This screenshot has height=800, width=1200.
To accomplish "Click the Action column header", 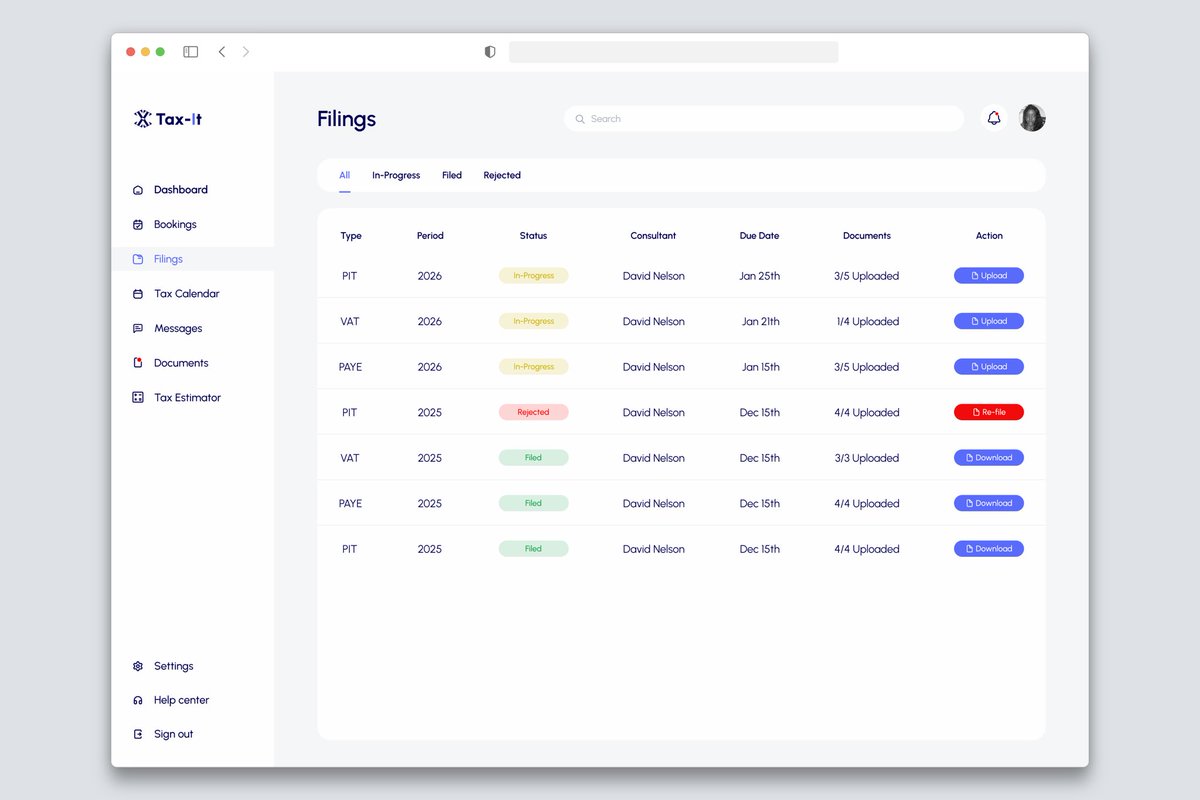I will click(x=989, y=236).
